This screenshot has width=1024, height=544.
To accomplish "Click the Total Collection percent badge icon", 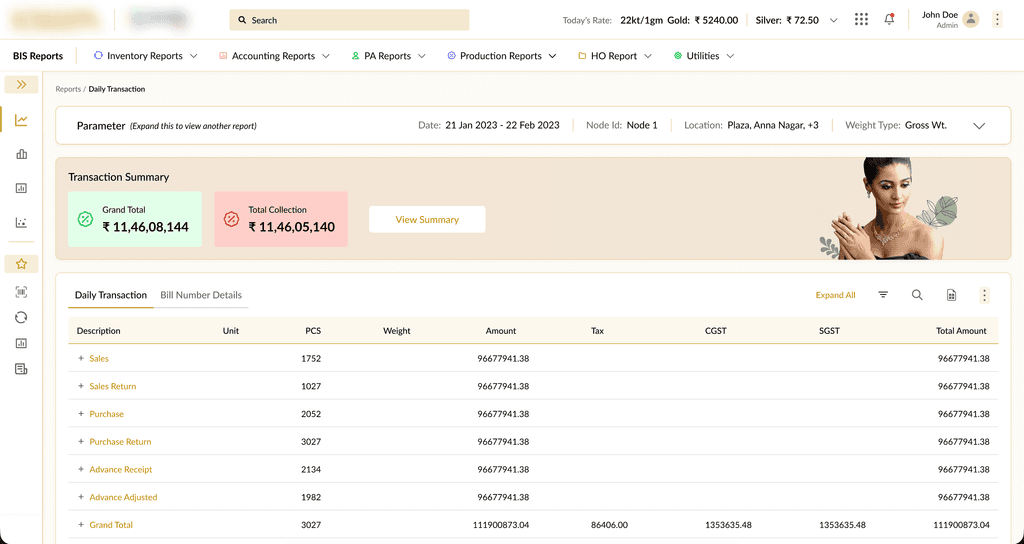I will [x=231, y=219].
